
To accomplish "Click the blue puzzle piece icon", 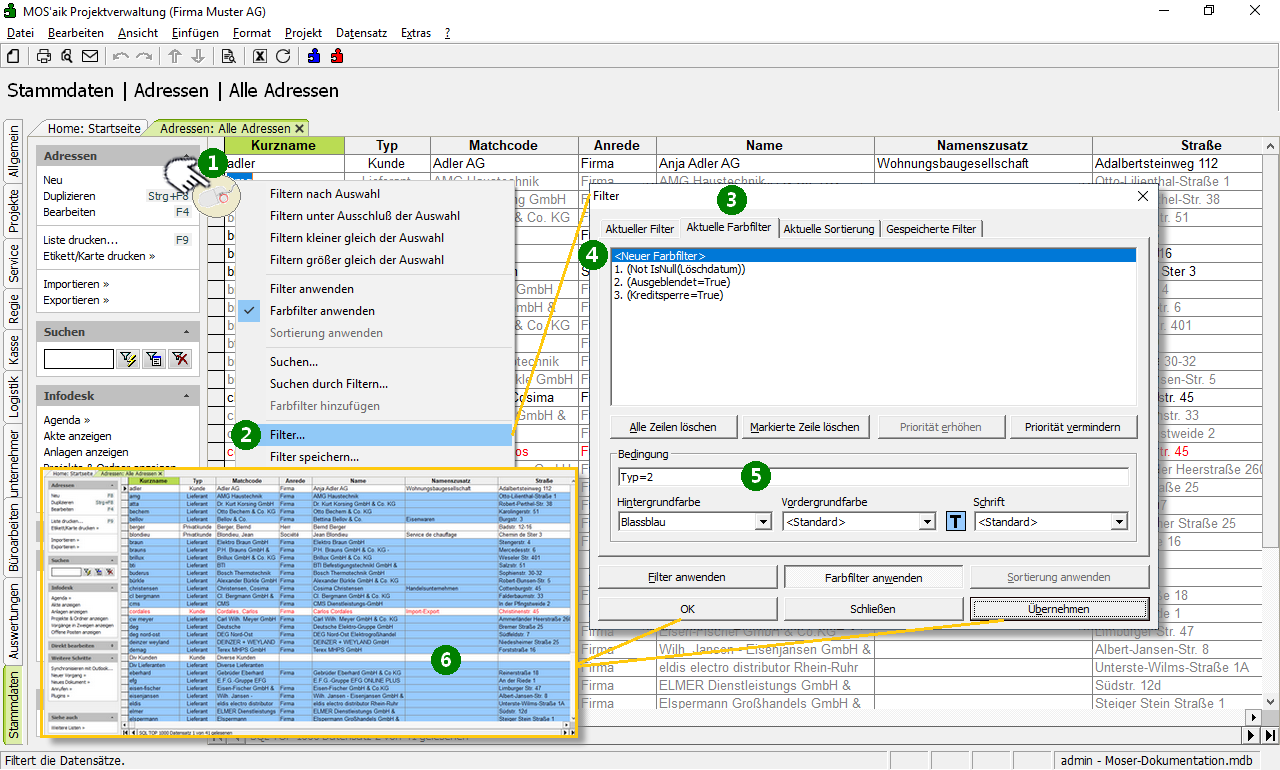I will click(314, 56).
